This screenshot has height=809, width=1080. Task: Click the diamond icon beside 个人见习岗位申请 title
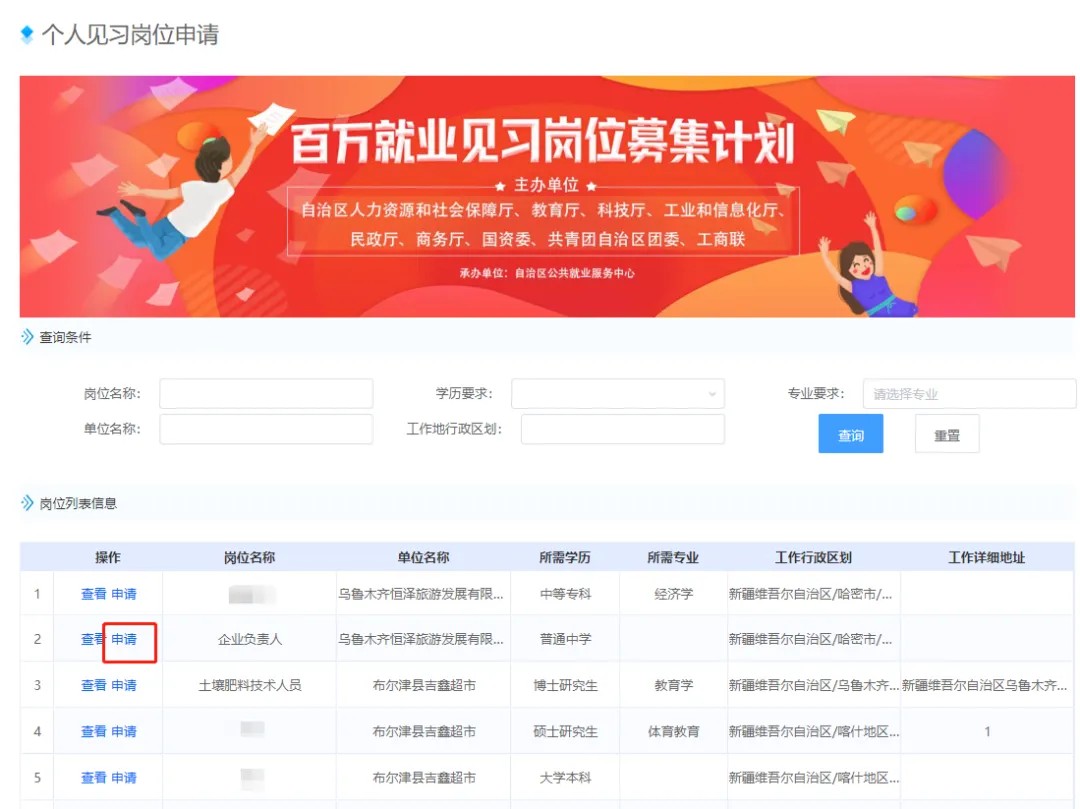[27, 35]
